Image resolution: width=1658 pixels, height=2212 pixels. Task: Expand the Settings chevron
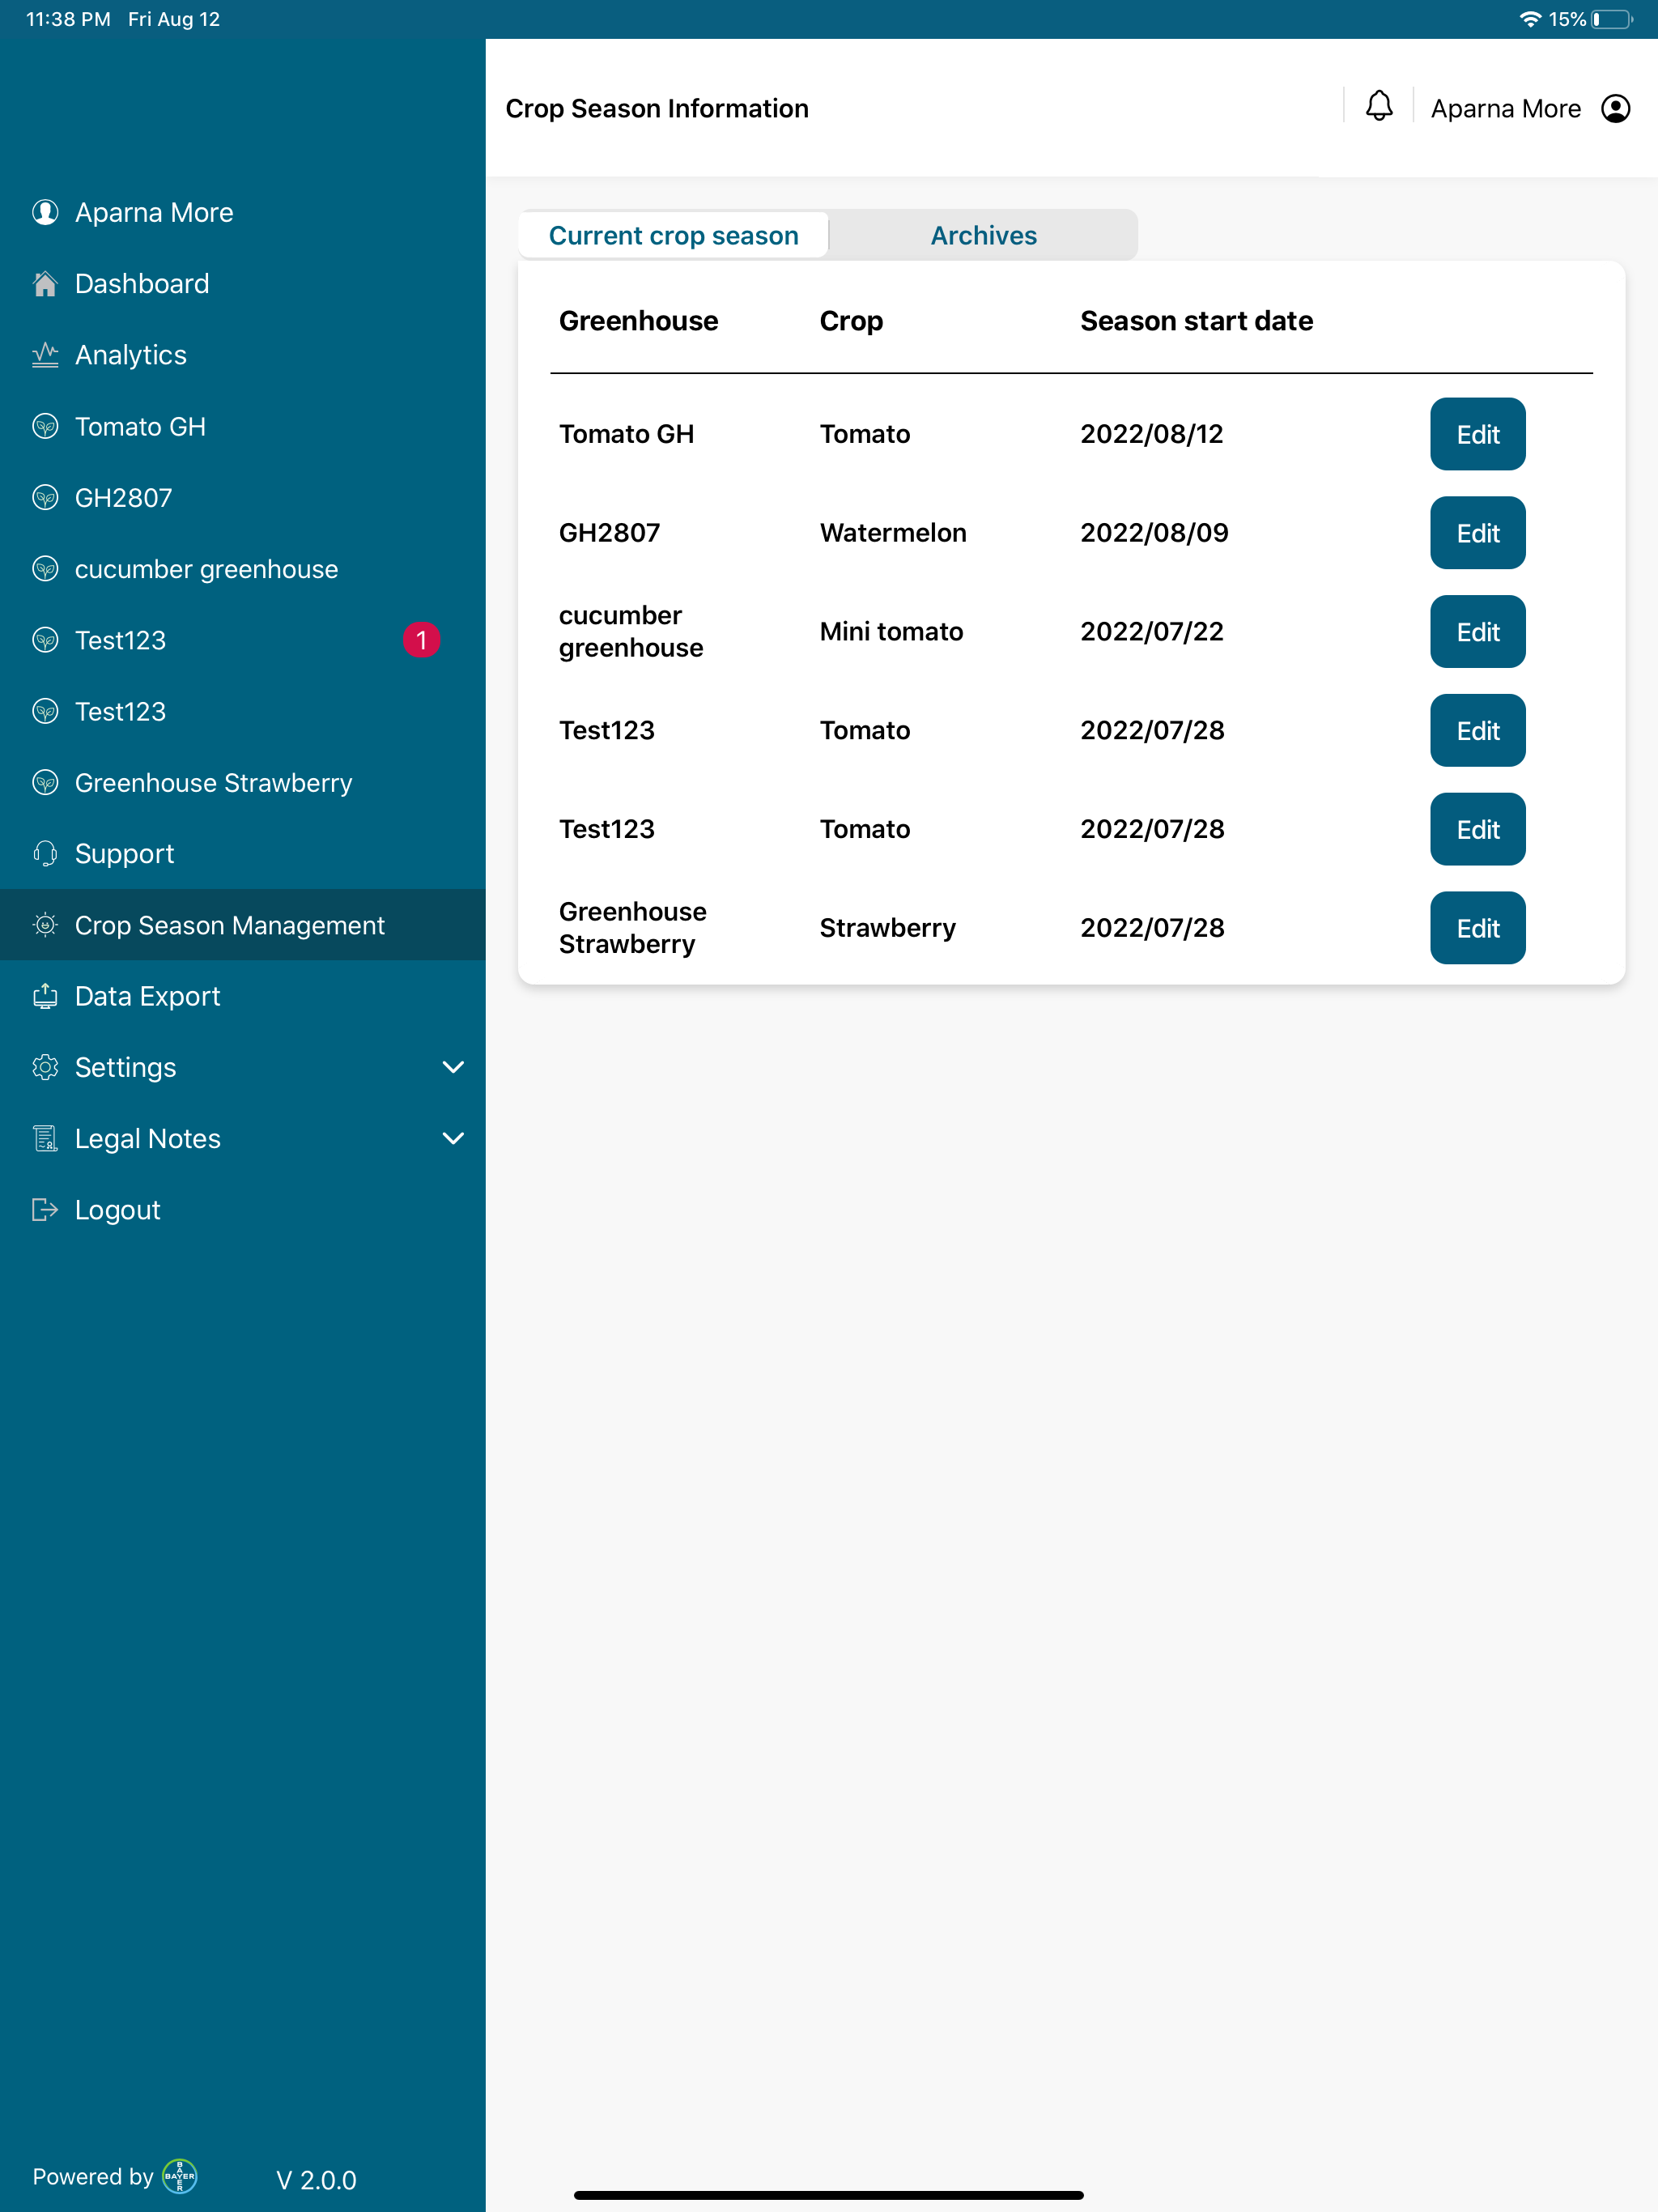453,1067
